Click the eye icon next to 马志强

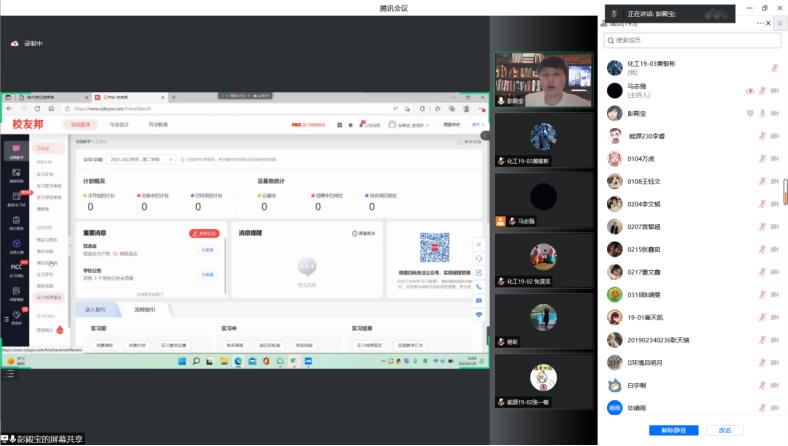pyautogui.click(x=750, y=91)
